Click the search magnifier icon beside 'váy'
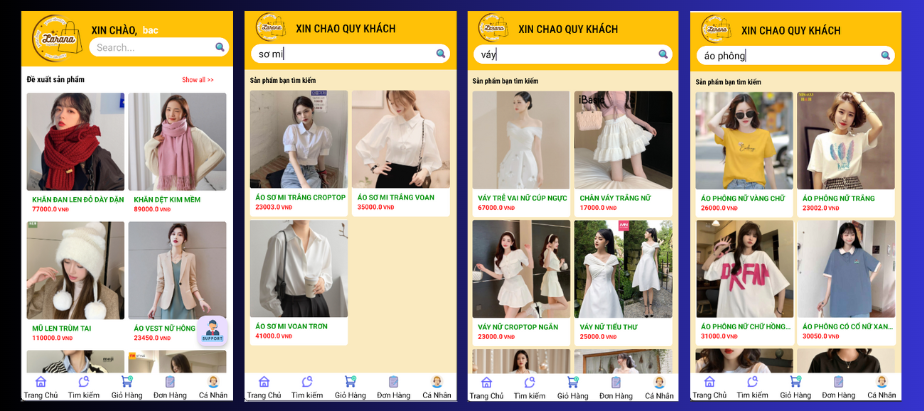 point(663,55)
